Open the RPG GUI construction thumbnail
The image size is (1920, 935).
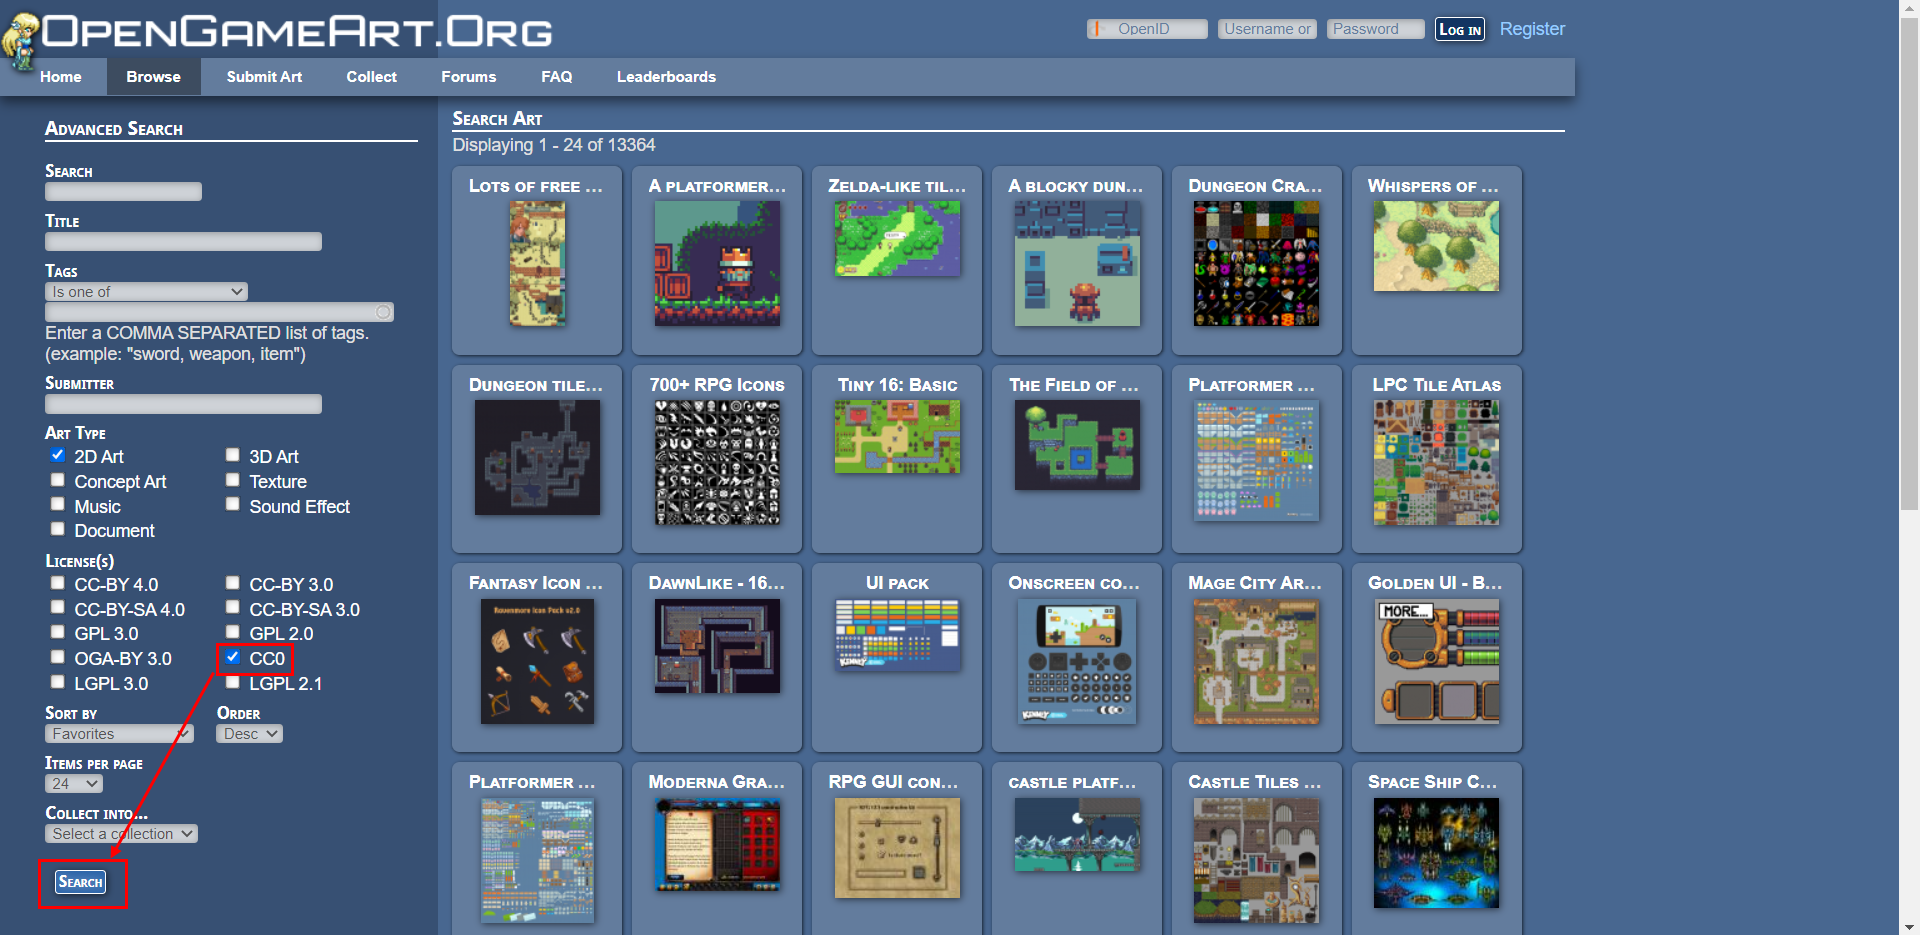click(x=897, y=848)
